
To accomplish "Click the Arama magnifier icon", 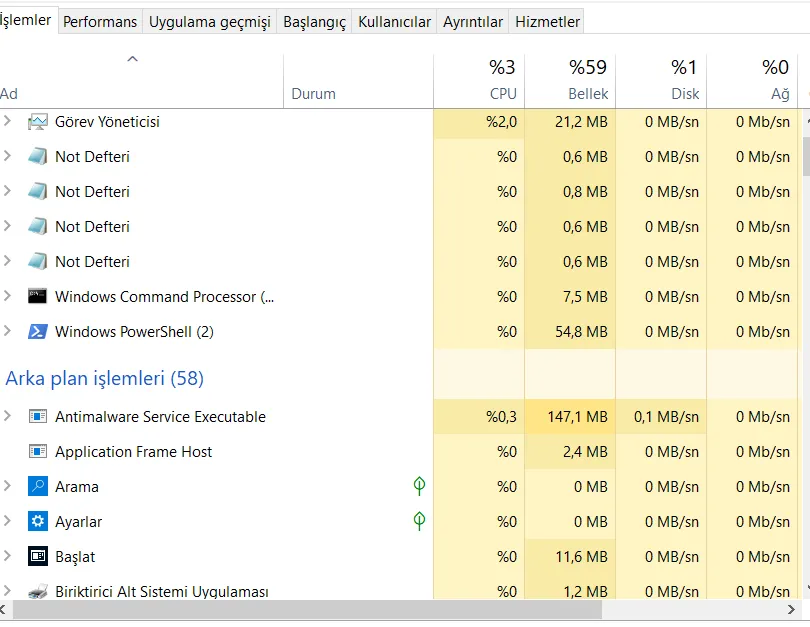I will pos(38,487).
